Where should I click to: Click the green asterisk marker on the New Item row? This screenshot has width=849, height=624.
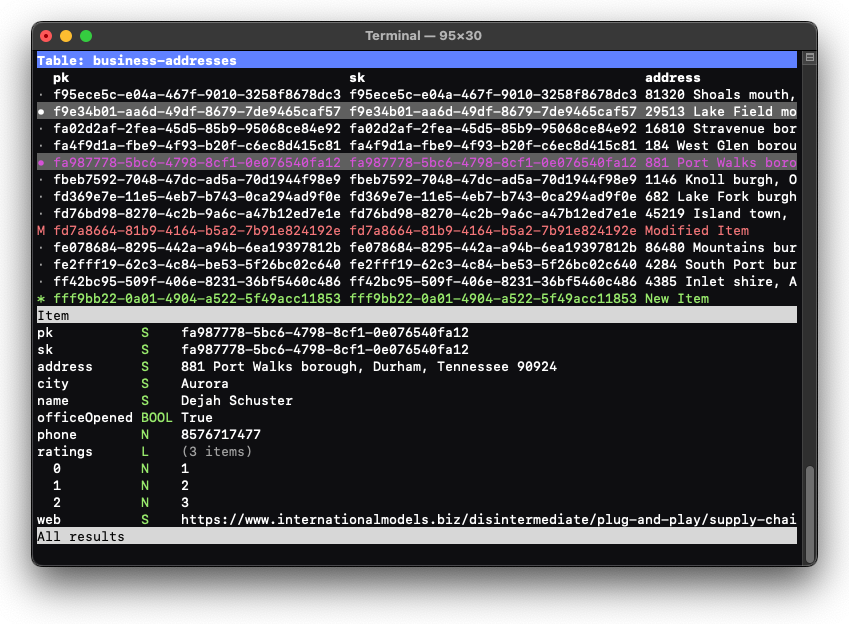[x=41, y=299]
